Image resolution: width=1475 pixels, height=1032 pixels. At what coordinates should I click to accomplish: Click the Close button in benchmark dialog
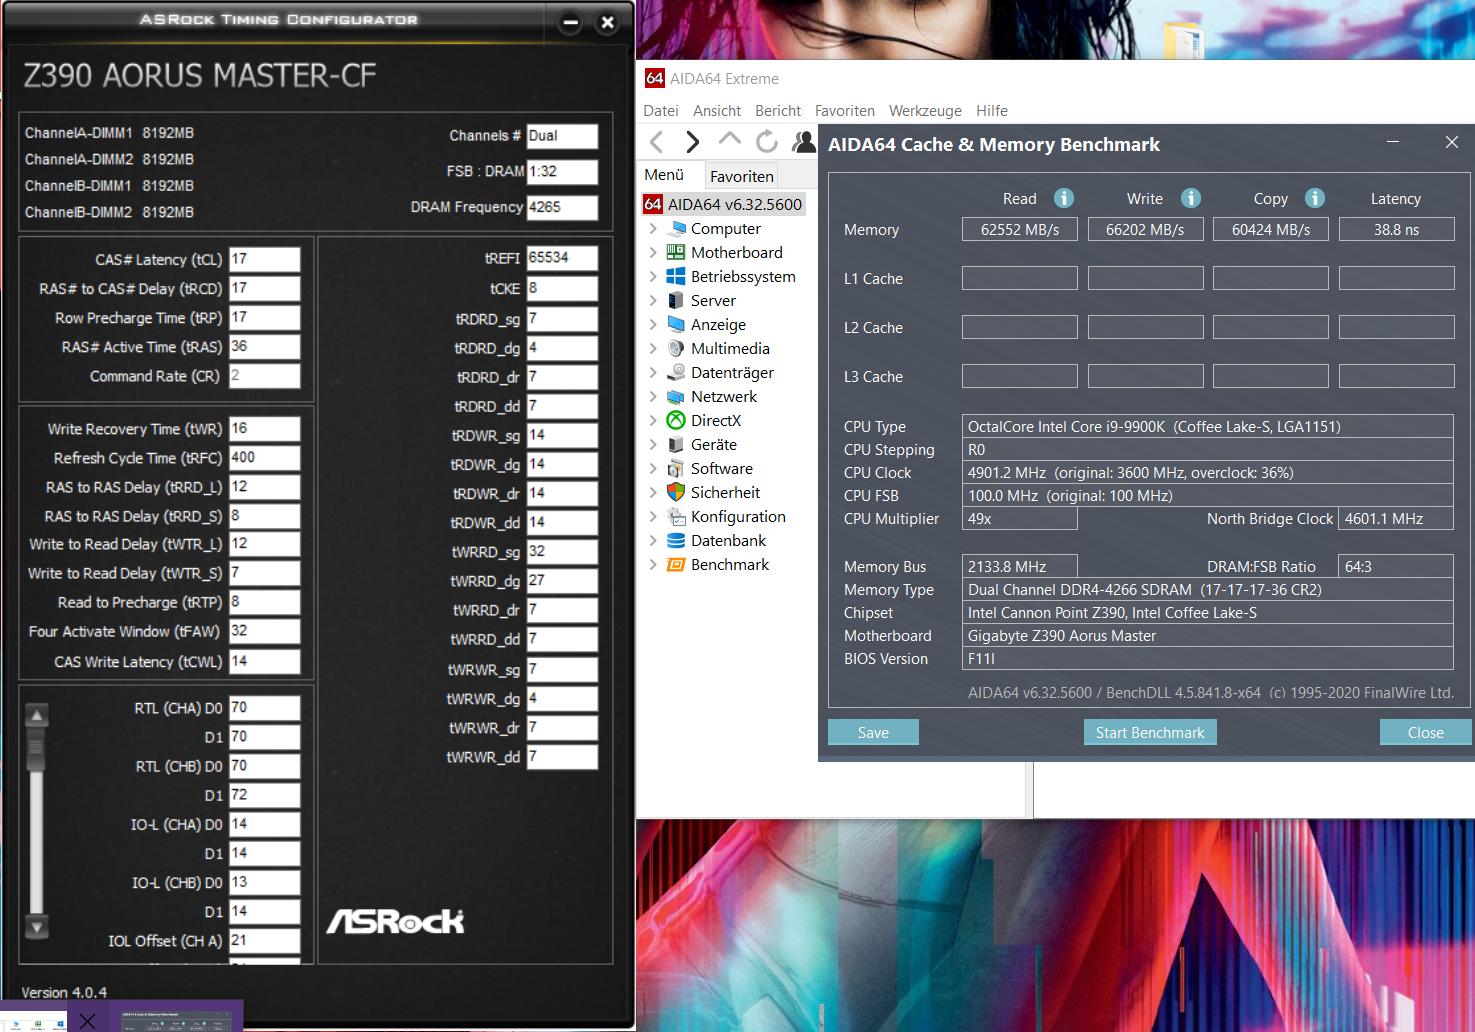click(1425, 732)
